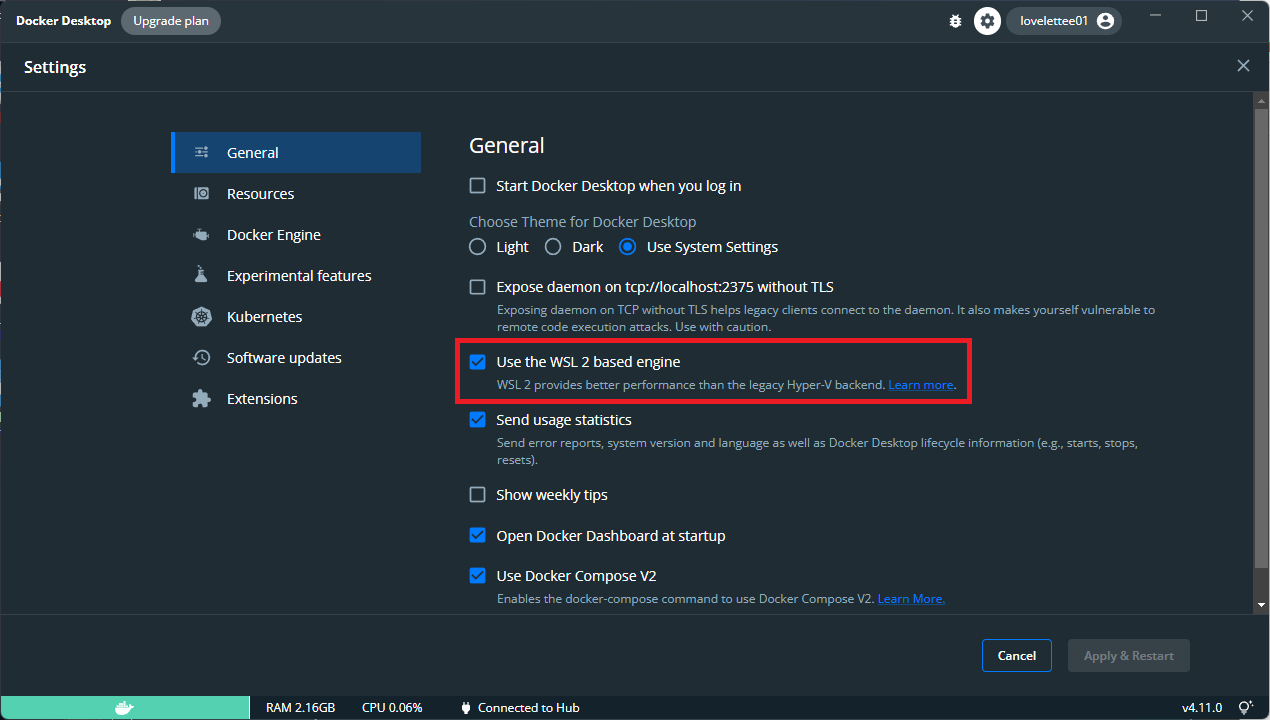Viewport: 1270px width, 720px height.
Task: Click the General sliders icon in sidebar
Action: [201, 153]
